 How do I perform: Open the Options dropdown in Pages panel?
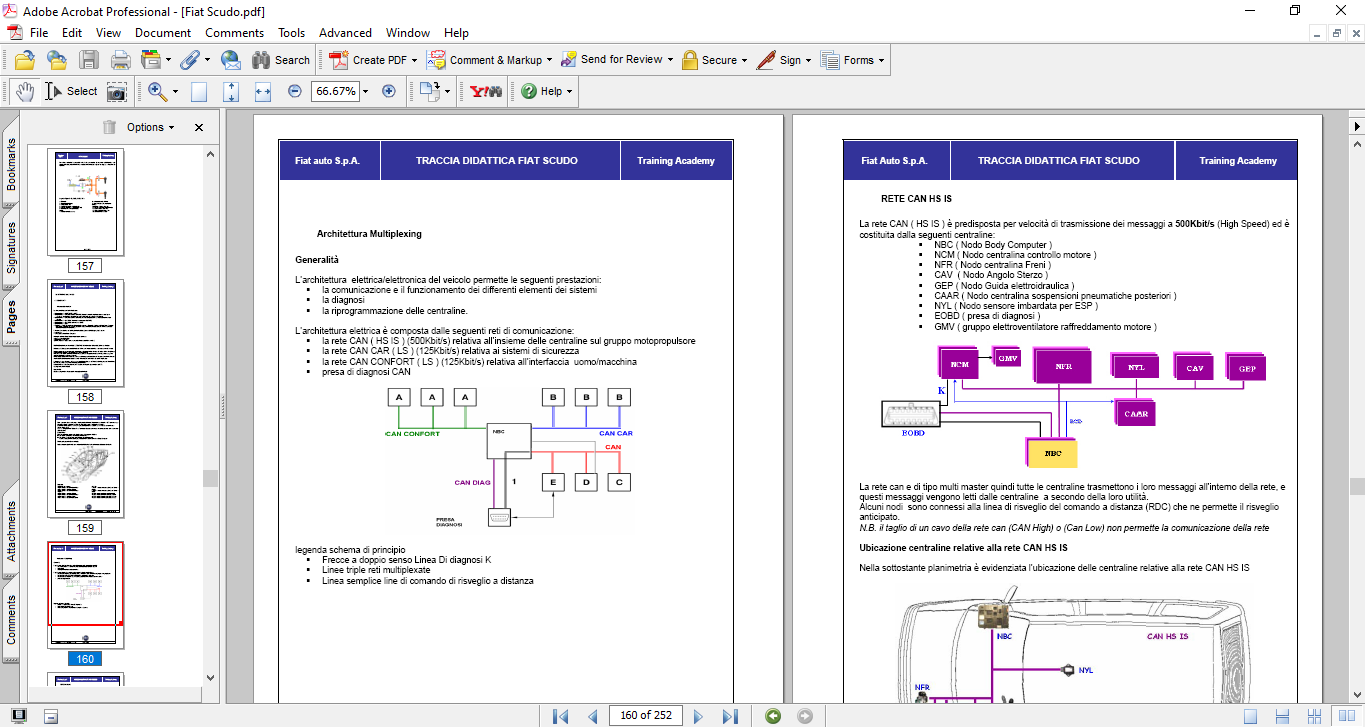click(150, 127)
